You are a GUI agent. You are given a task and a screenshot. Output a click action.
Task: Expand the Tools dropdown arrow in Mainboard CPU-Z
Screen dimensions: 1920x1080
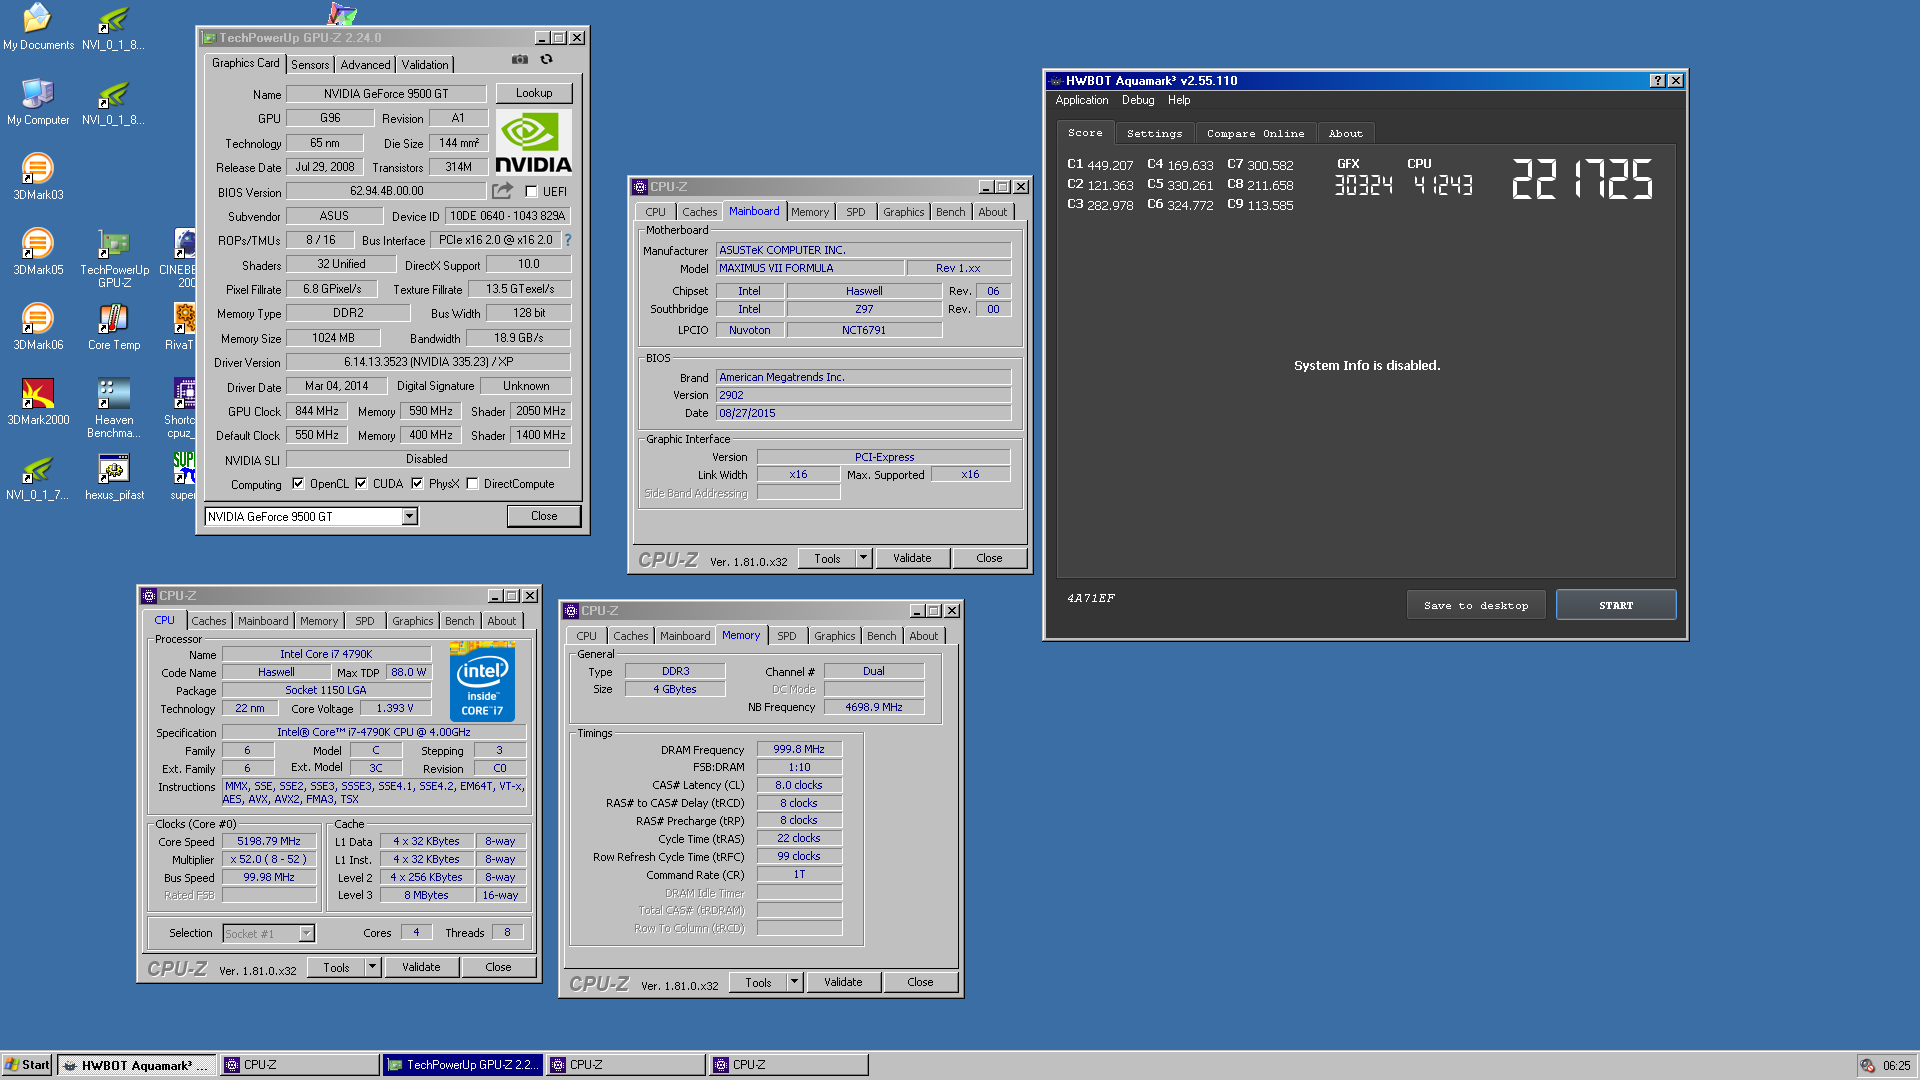(x=864, y=558)
